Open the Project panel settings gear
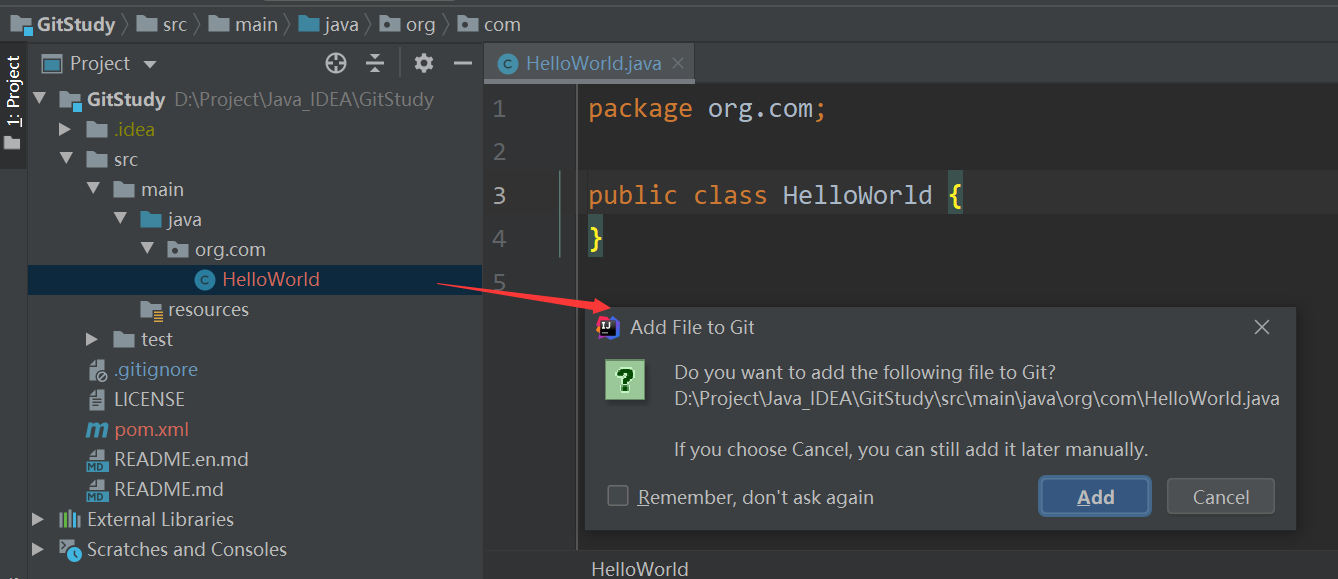 pyautogui.click(x=424, y=64)
